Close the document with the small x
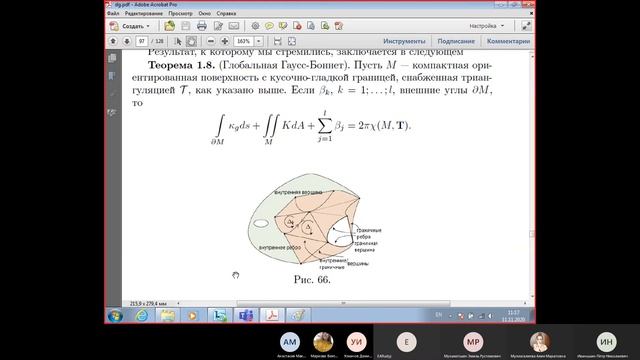The width and height of the screenshot is (640, 360). click(x=531, y=13)
